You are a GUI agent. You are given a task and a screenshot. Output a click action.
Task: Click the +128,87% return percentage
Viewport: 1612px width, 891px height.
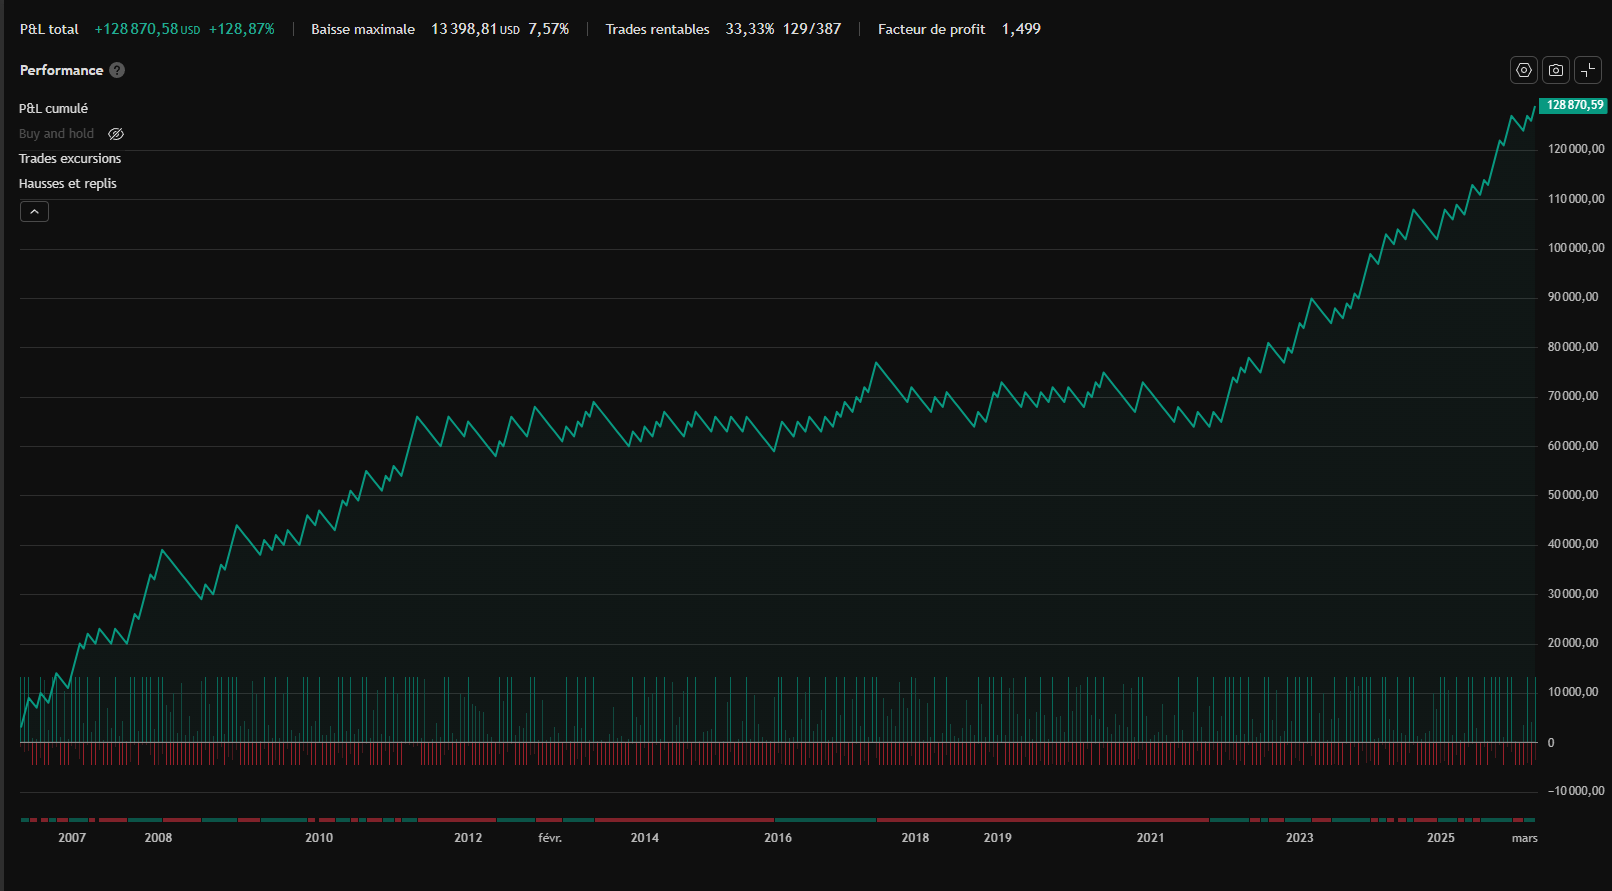[x=241, y=29]
